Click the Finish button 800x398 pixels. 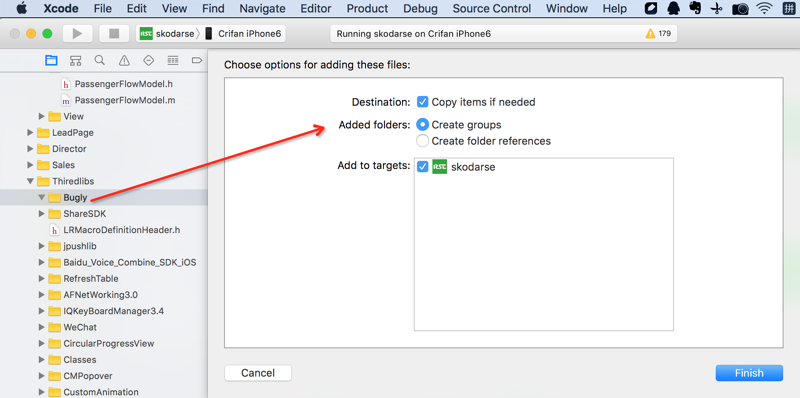click(749, 373)
